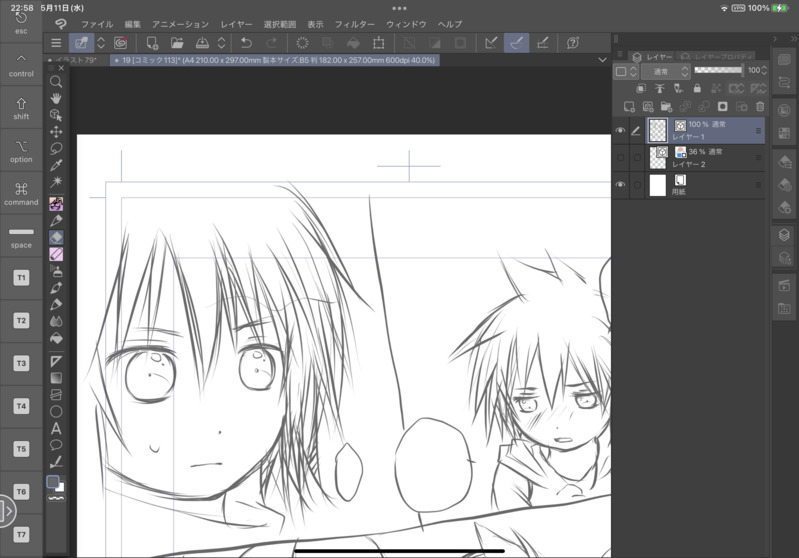Viewport: 799px width, 558px height.
Task: Select the Airbrush tool
Action: tap(56, 271)
